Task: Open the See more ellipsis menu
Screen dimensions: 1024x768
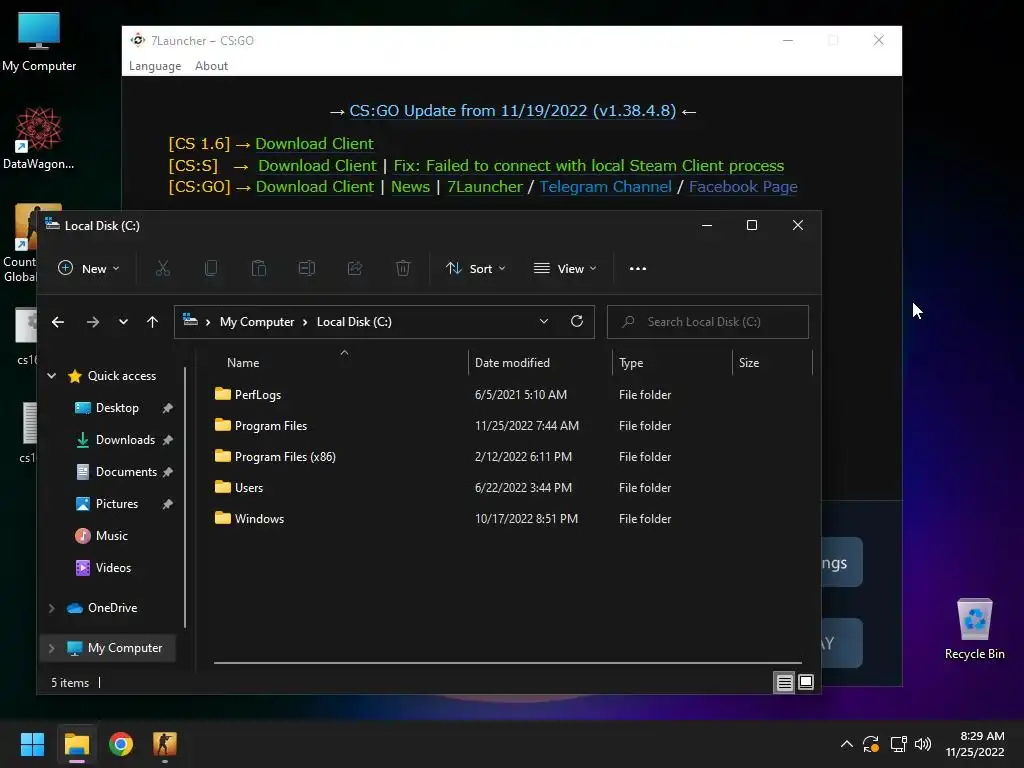Action: [x=637, y=268]
